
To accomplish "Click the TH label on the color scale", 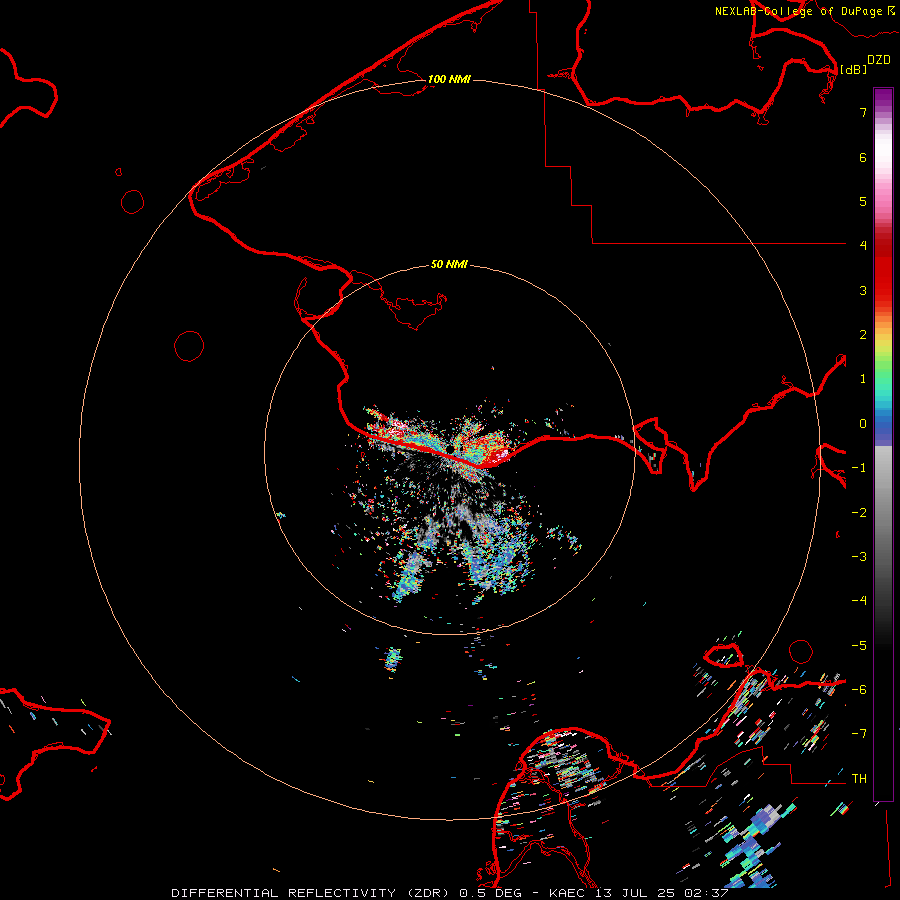I will click(859, 778).
